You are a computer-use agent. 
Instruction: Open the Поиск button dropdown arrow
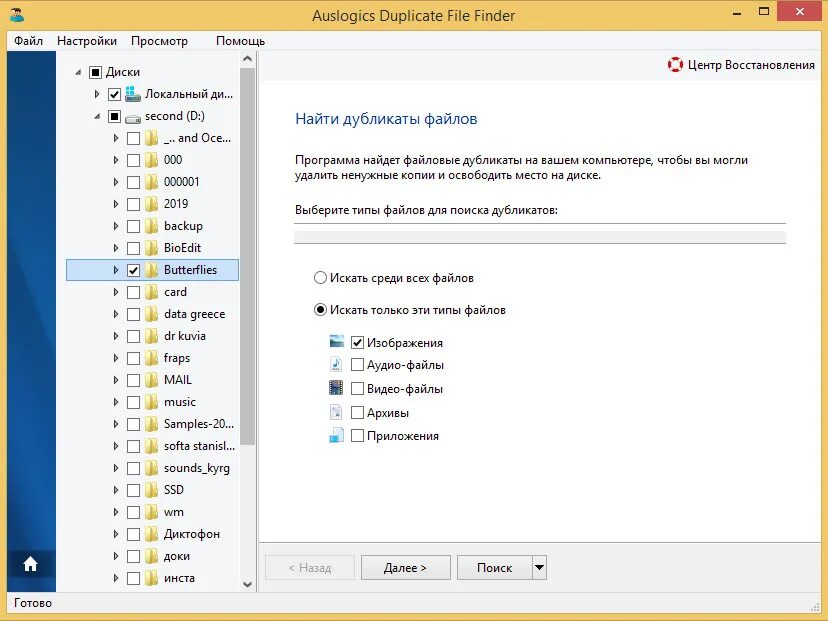(x=539, y=568)
